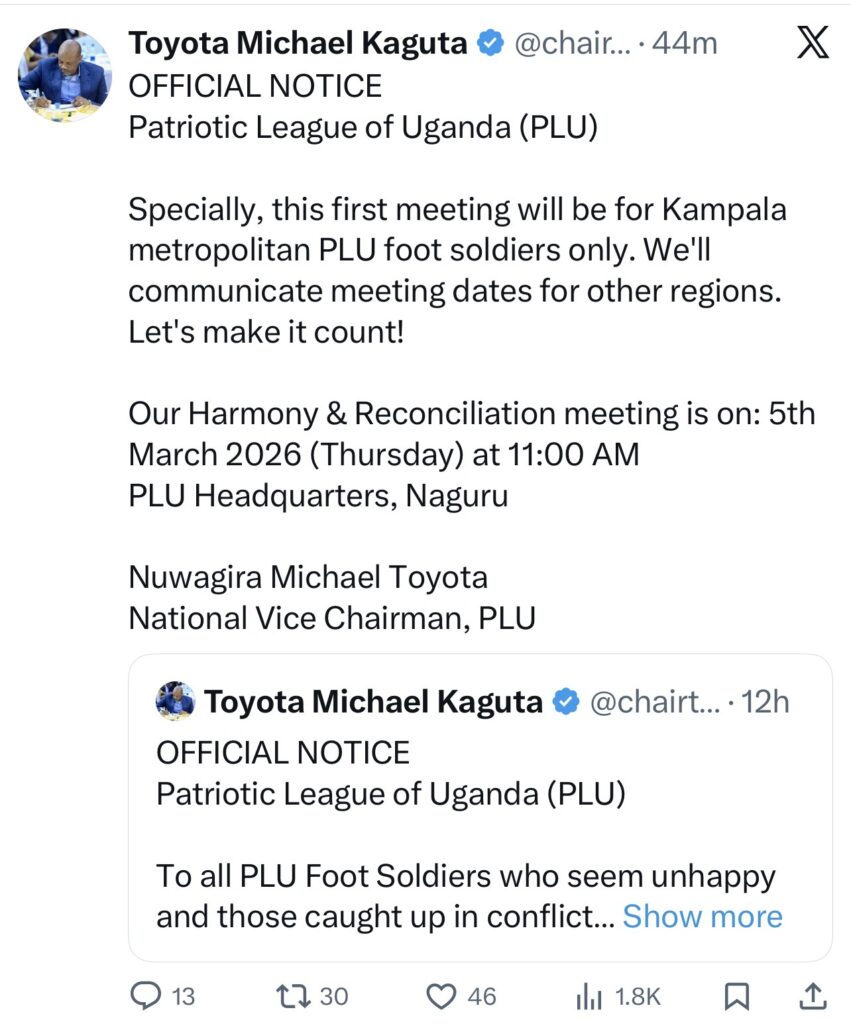The width and height of the screenshot is (851, 1024).
Task: Open the small avatar in quoted tweet
Action: pos(175,702)
